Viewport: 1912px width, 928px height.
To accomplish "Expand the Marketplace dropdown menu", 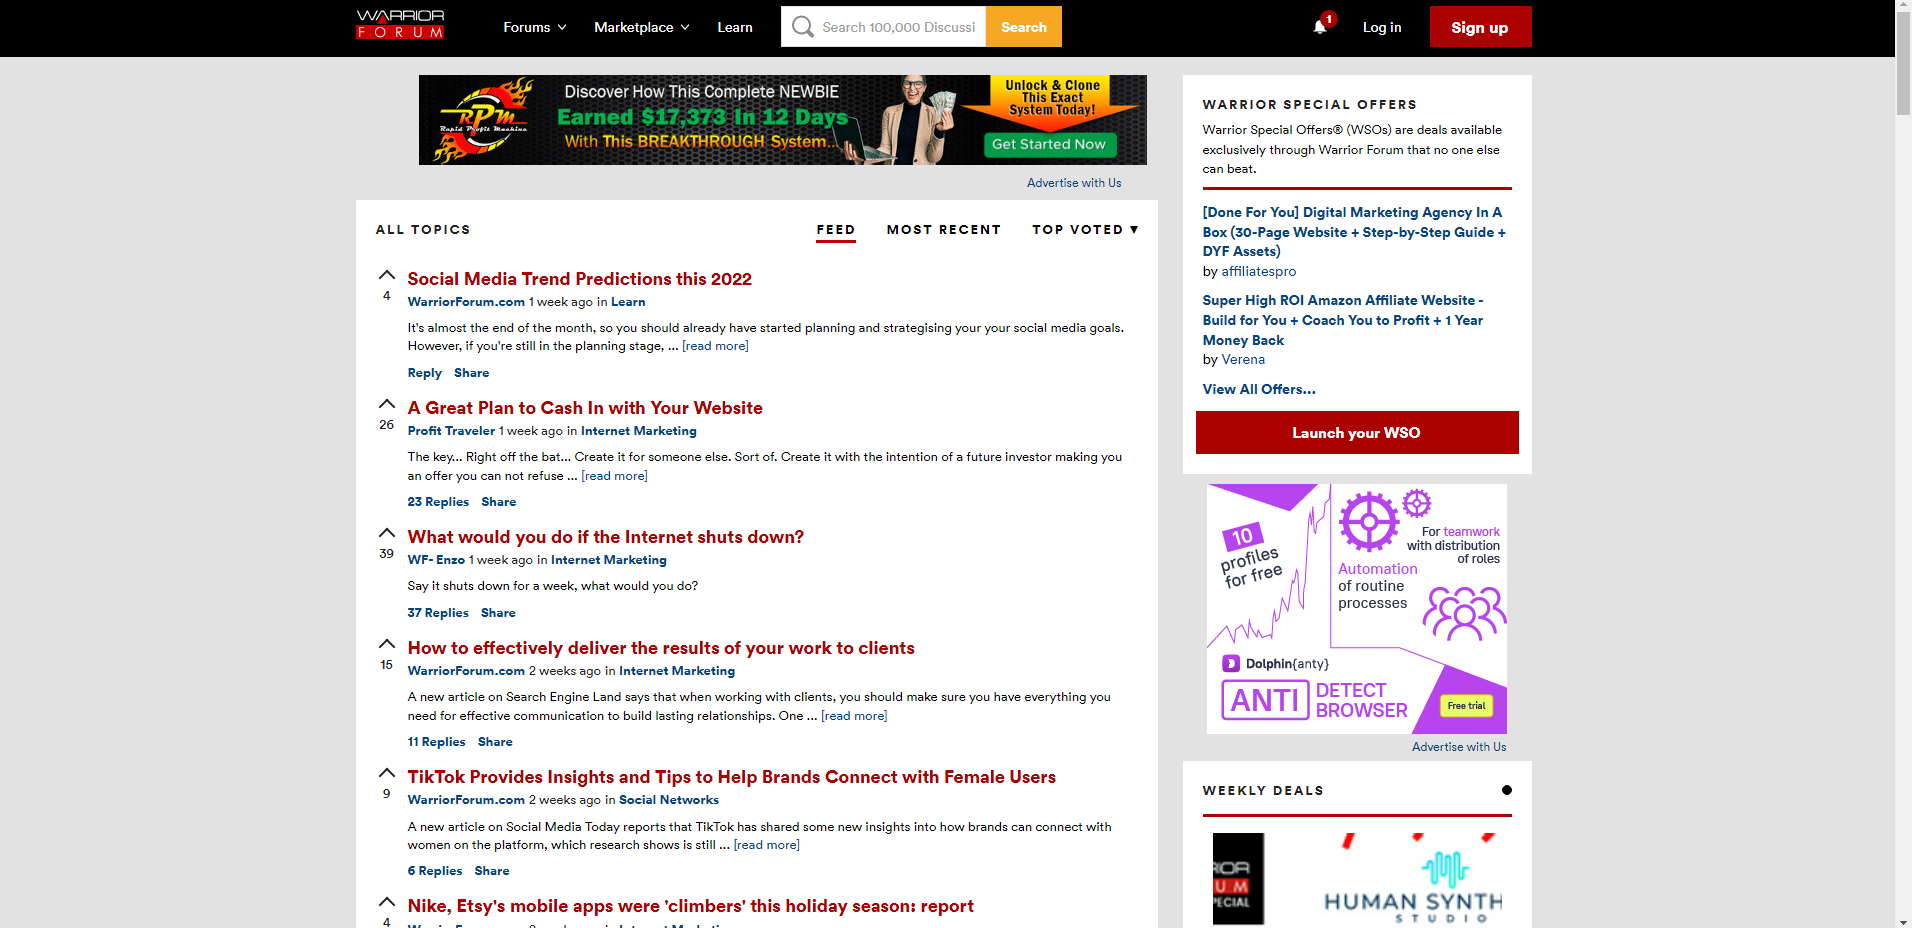I will point(641,27).
